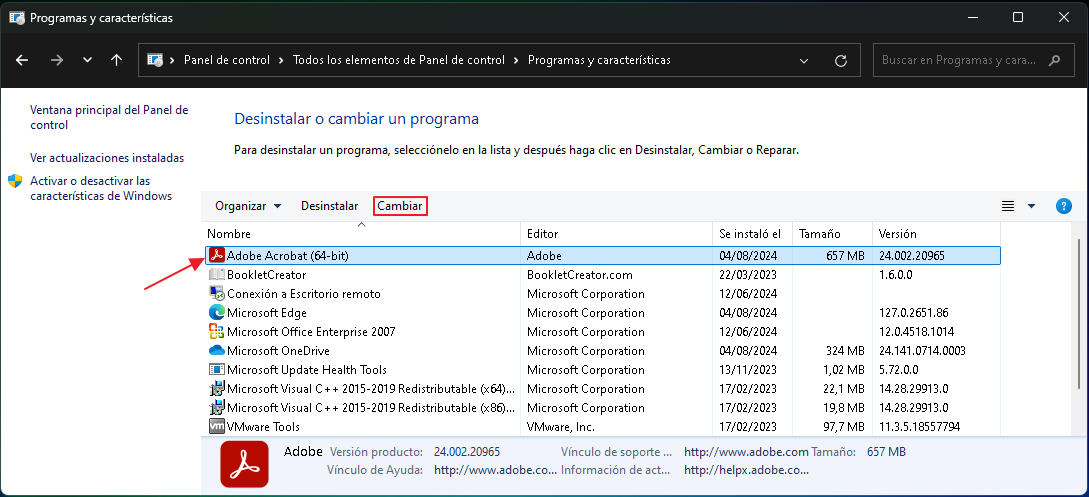
Task: Click the Control Panel icon in address bar
Action: click(x=155, y=60)
